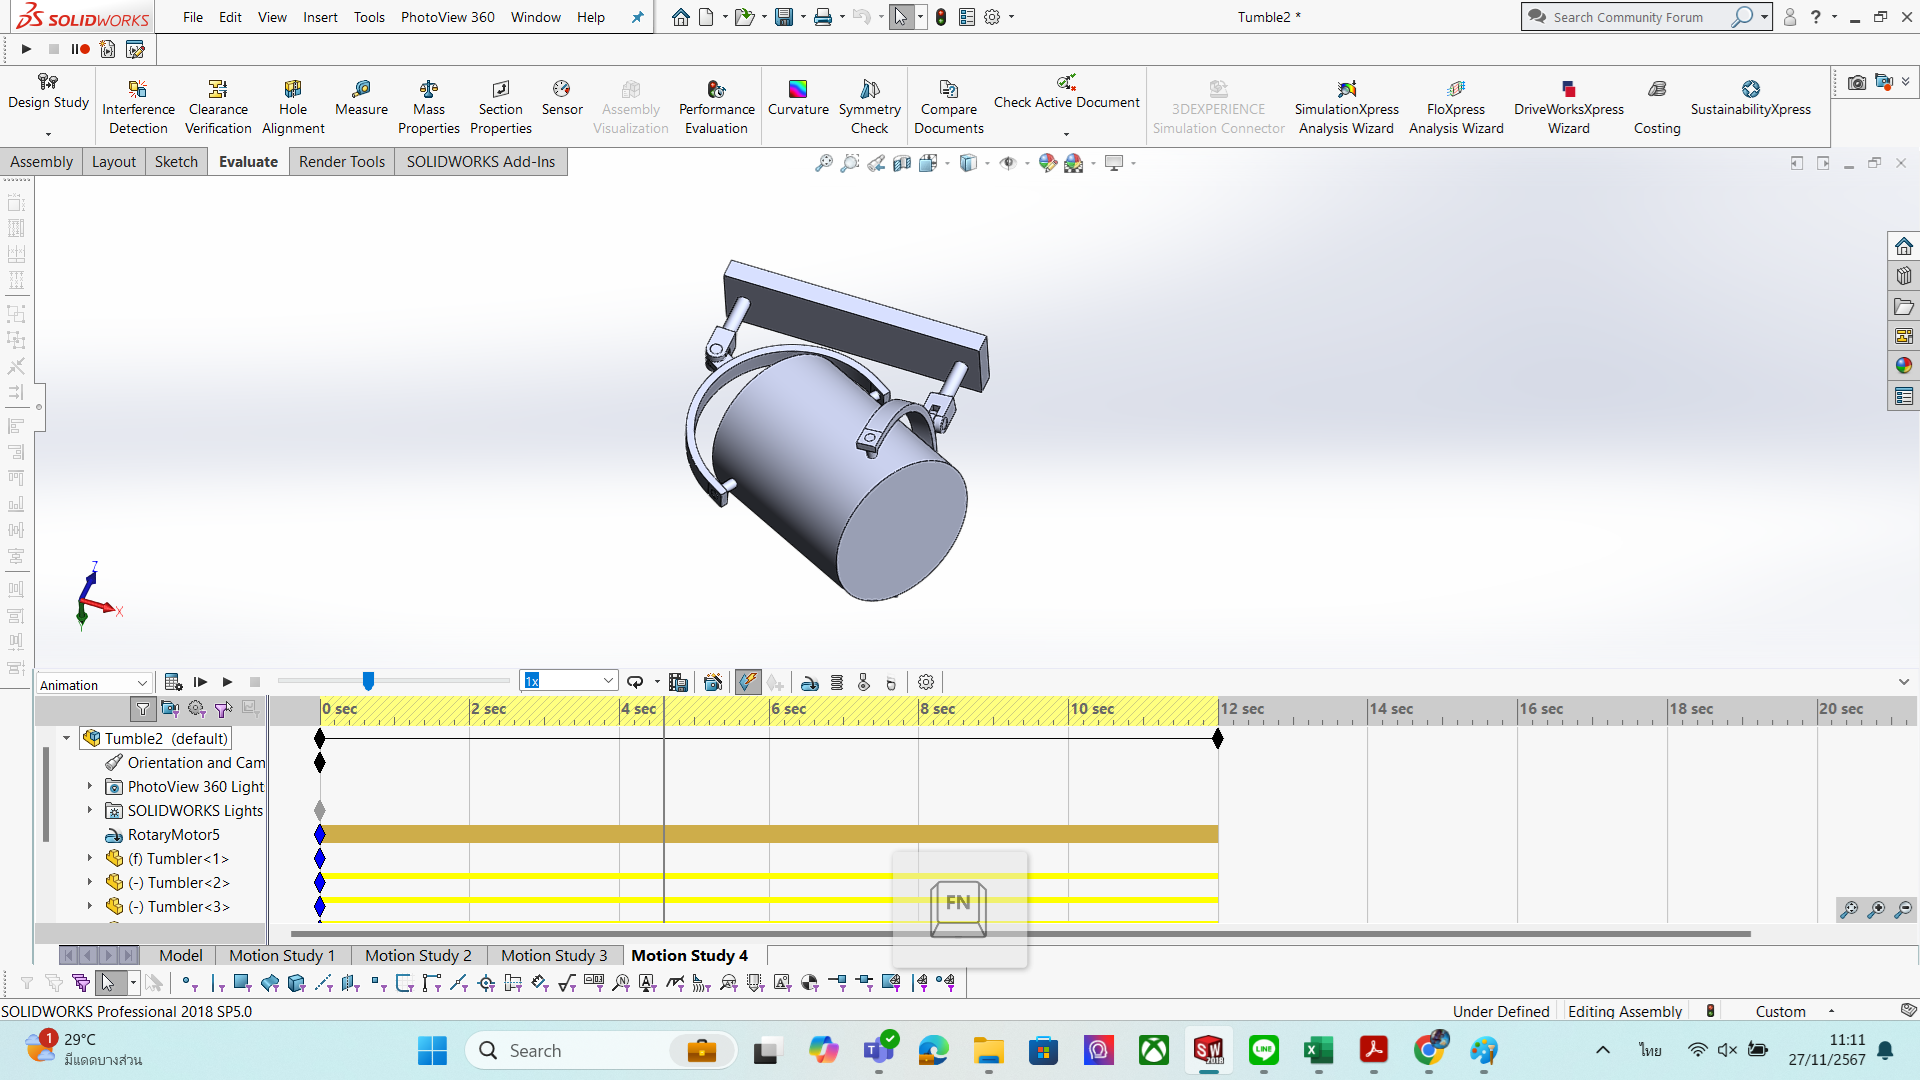1920x1080 pixels.
Task: Toggle Filter Animated items
Action: pyautogui.click(x=170, y=709)
